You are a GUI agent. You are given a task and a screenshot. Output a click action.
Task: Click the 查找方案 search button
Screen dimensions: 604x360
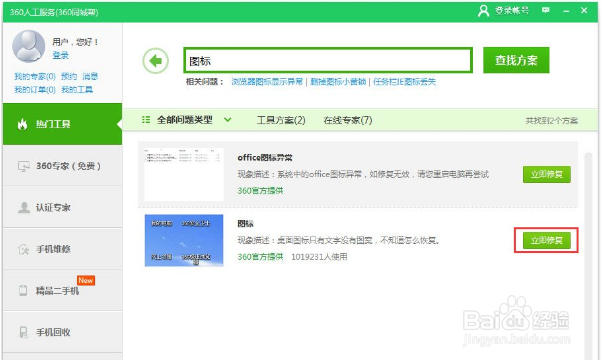pos(516,60)
